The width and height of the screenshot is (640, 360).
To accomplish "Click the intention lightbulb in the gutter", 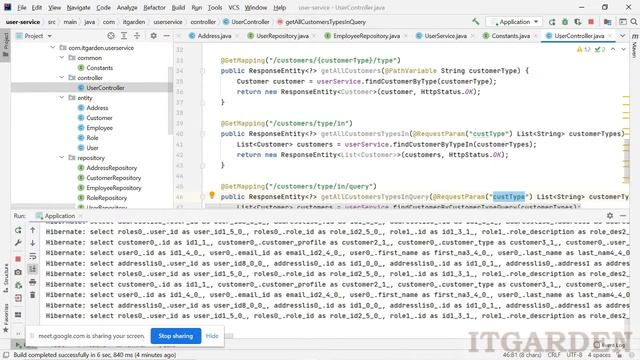I will pyautogui.click(x=212, y=195).
